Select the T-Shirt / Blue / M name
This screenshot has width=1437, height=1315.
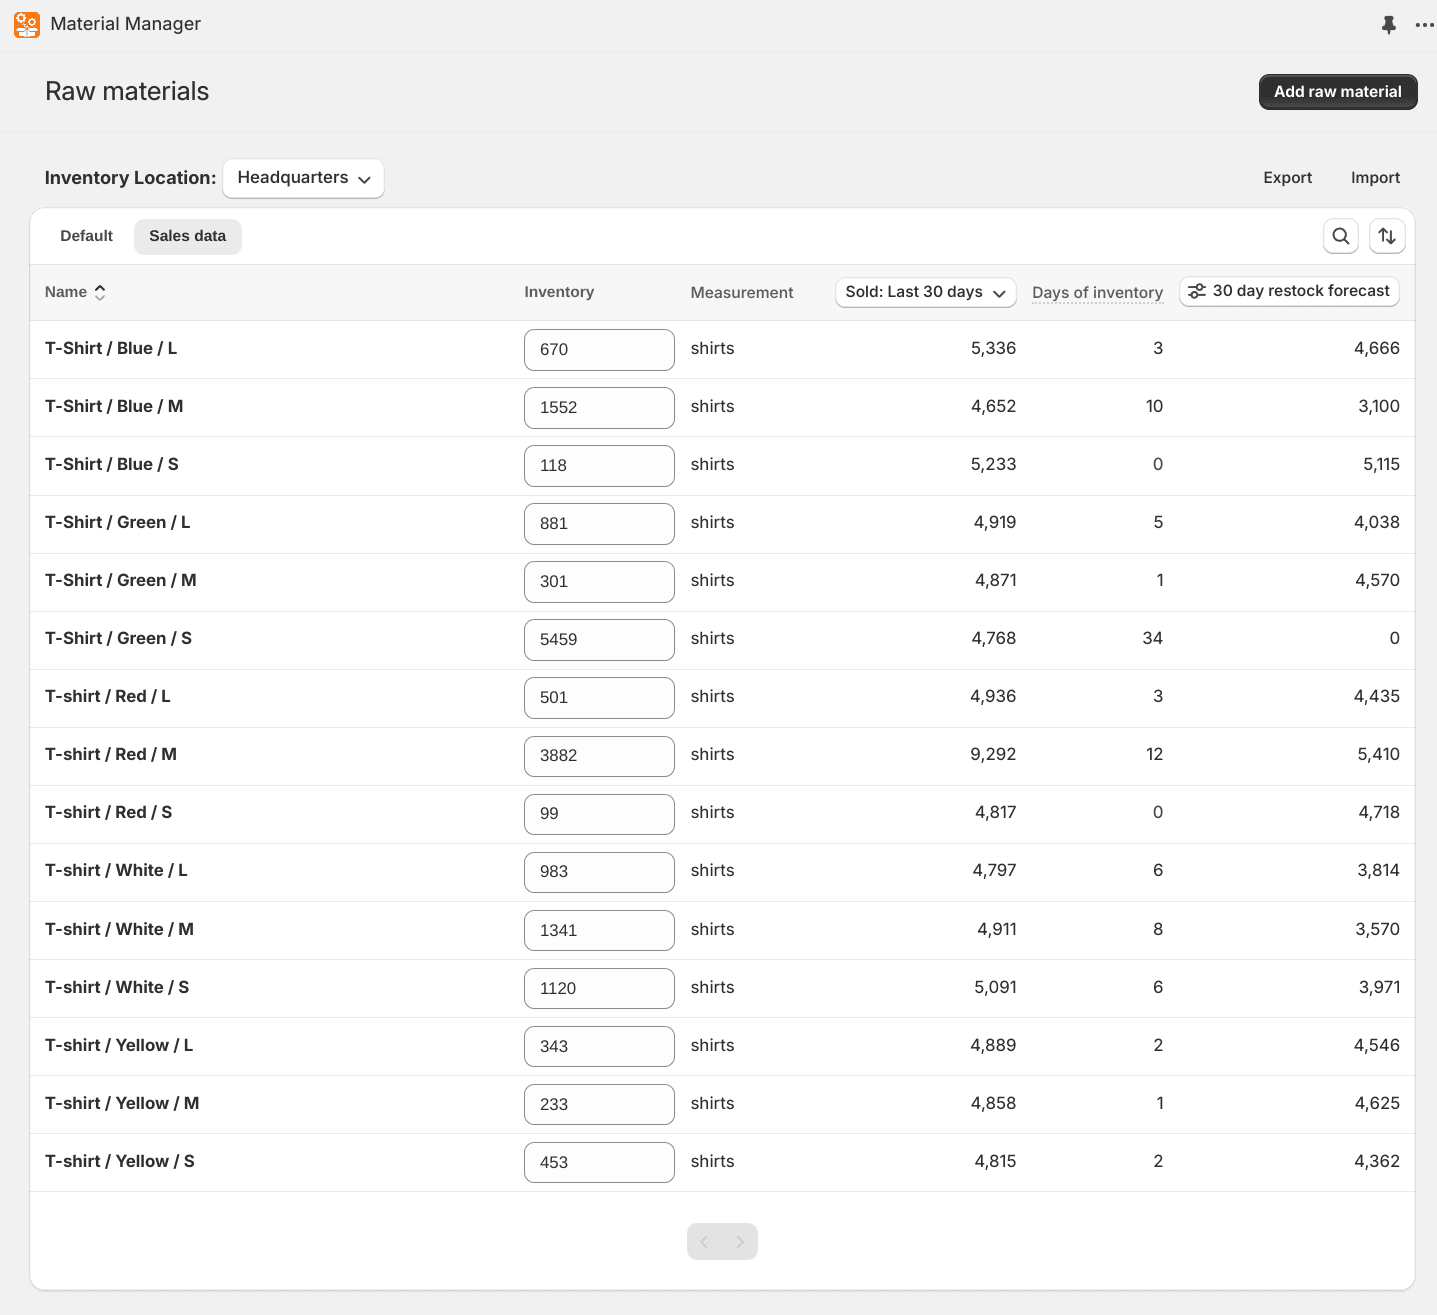click(x=114, y=406)
